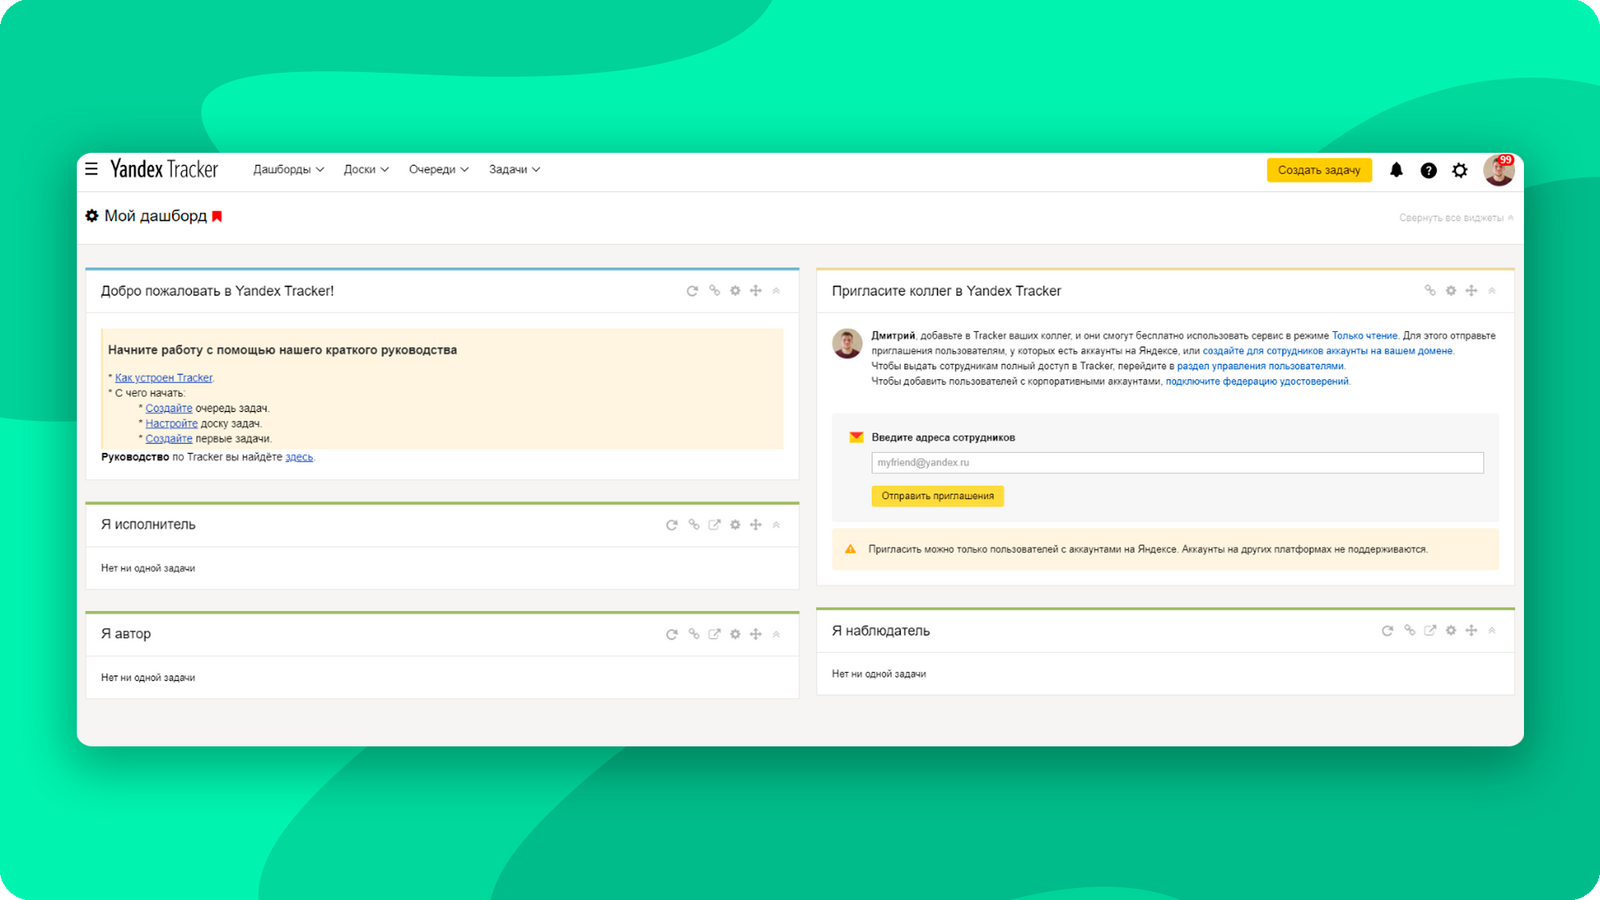Click red bookmark flag next to Мой дашборд
Screen dimensions: 1600x900
(x=217, y=216)
